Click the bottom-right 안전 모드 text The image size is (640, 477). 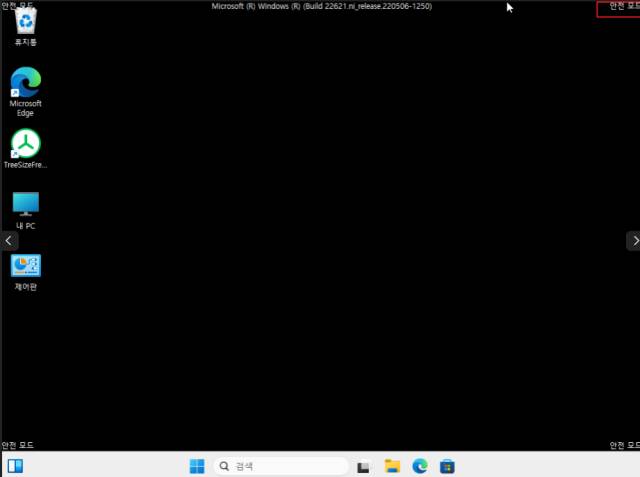click(623, 445)
